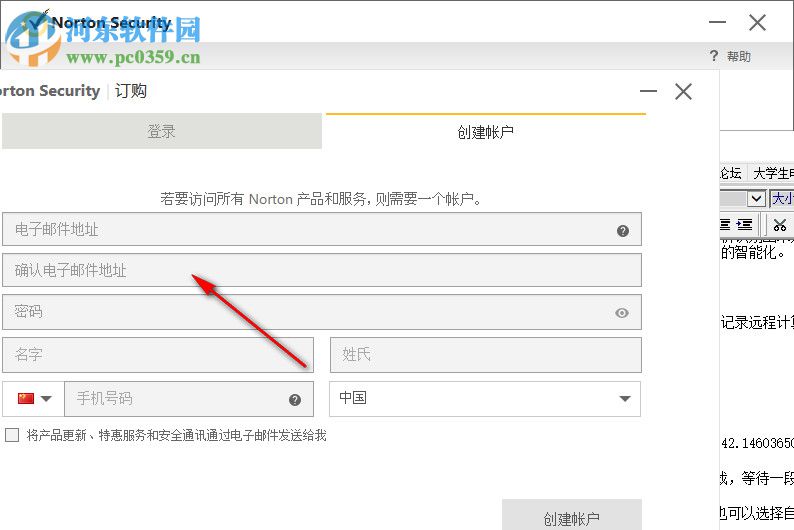Screen dimensions: 794x530
Task: Click the 确认电子邮件地址 input field
Action: pos(322,270)
